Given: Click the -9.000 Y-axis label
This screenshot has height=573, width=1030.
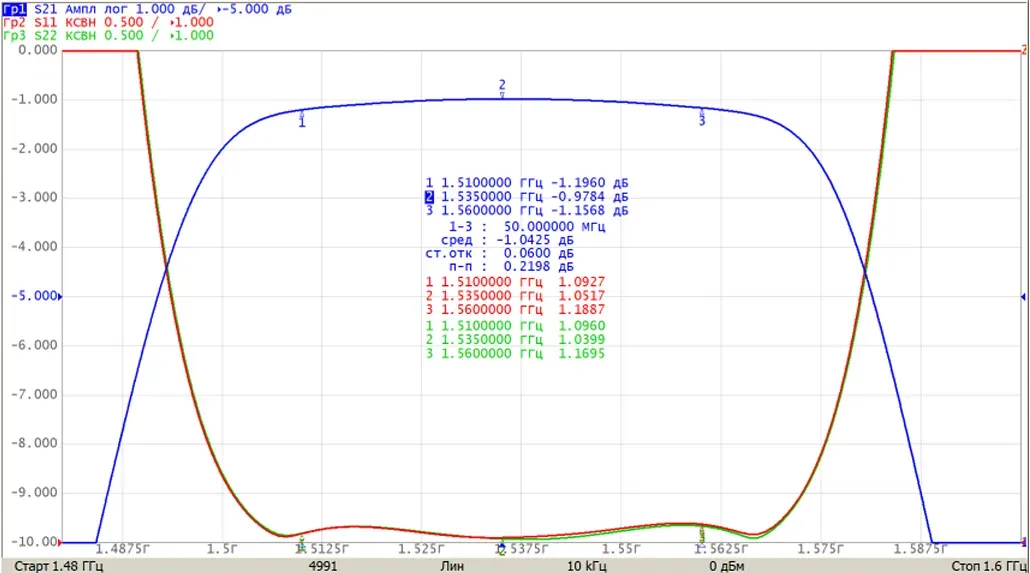Looking at the screenshot, I should click(34, 493).
